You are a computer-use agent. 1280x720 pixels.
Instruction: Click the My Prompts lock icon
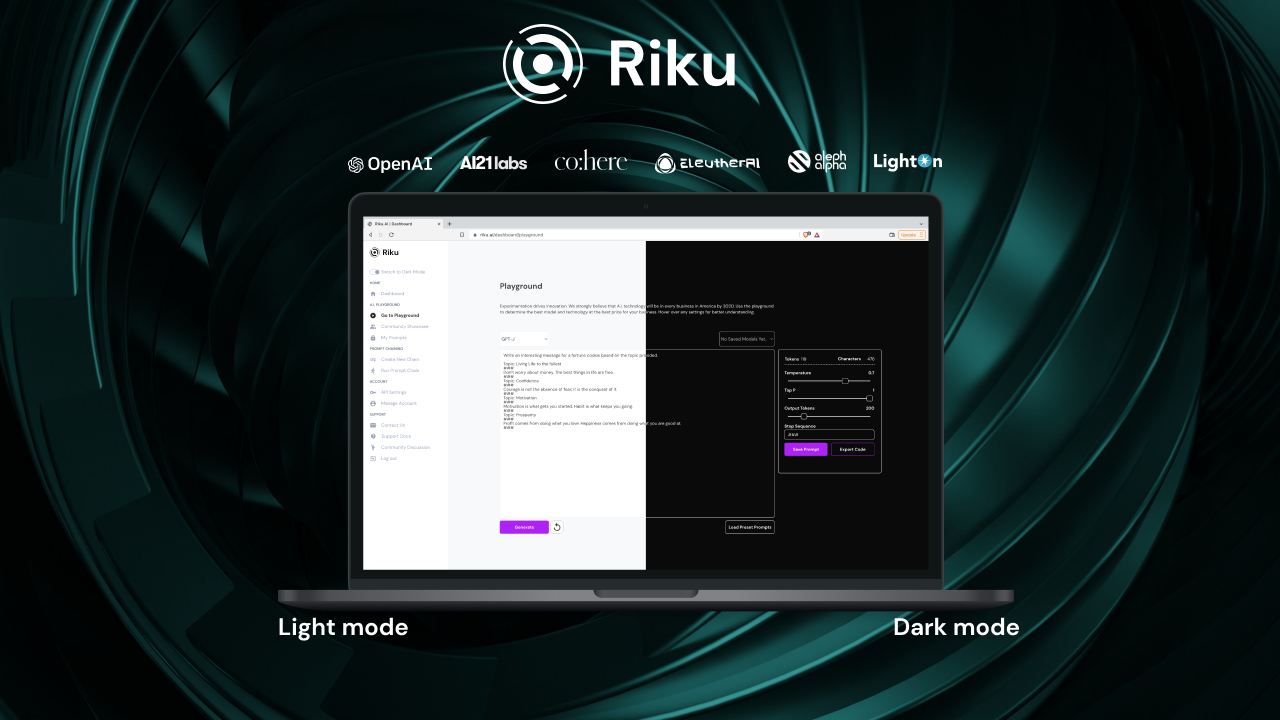click(373, 338)
